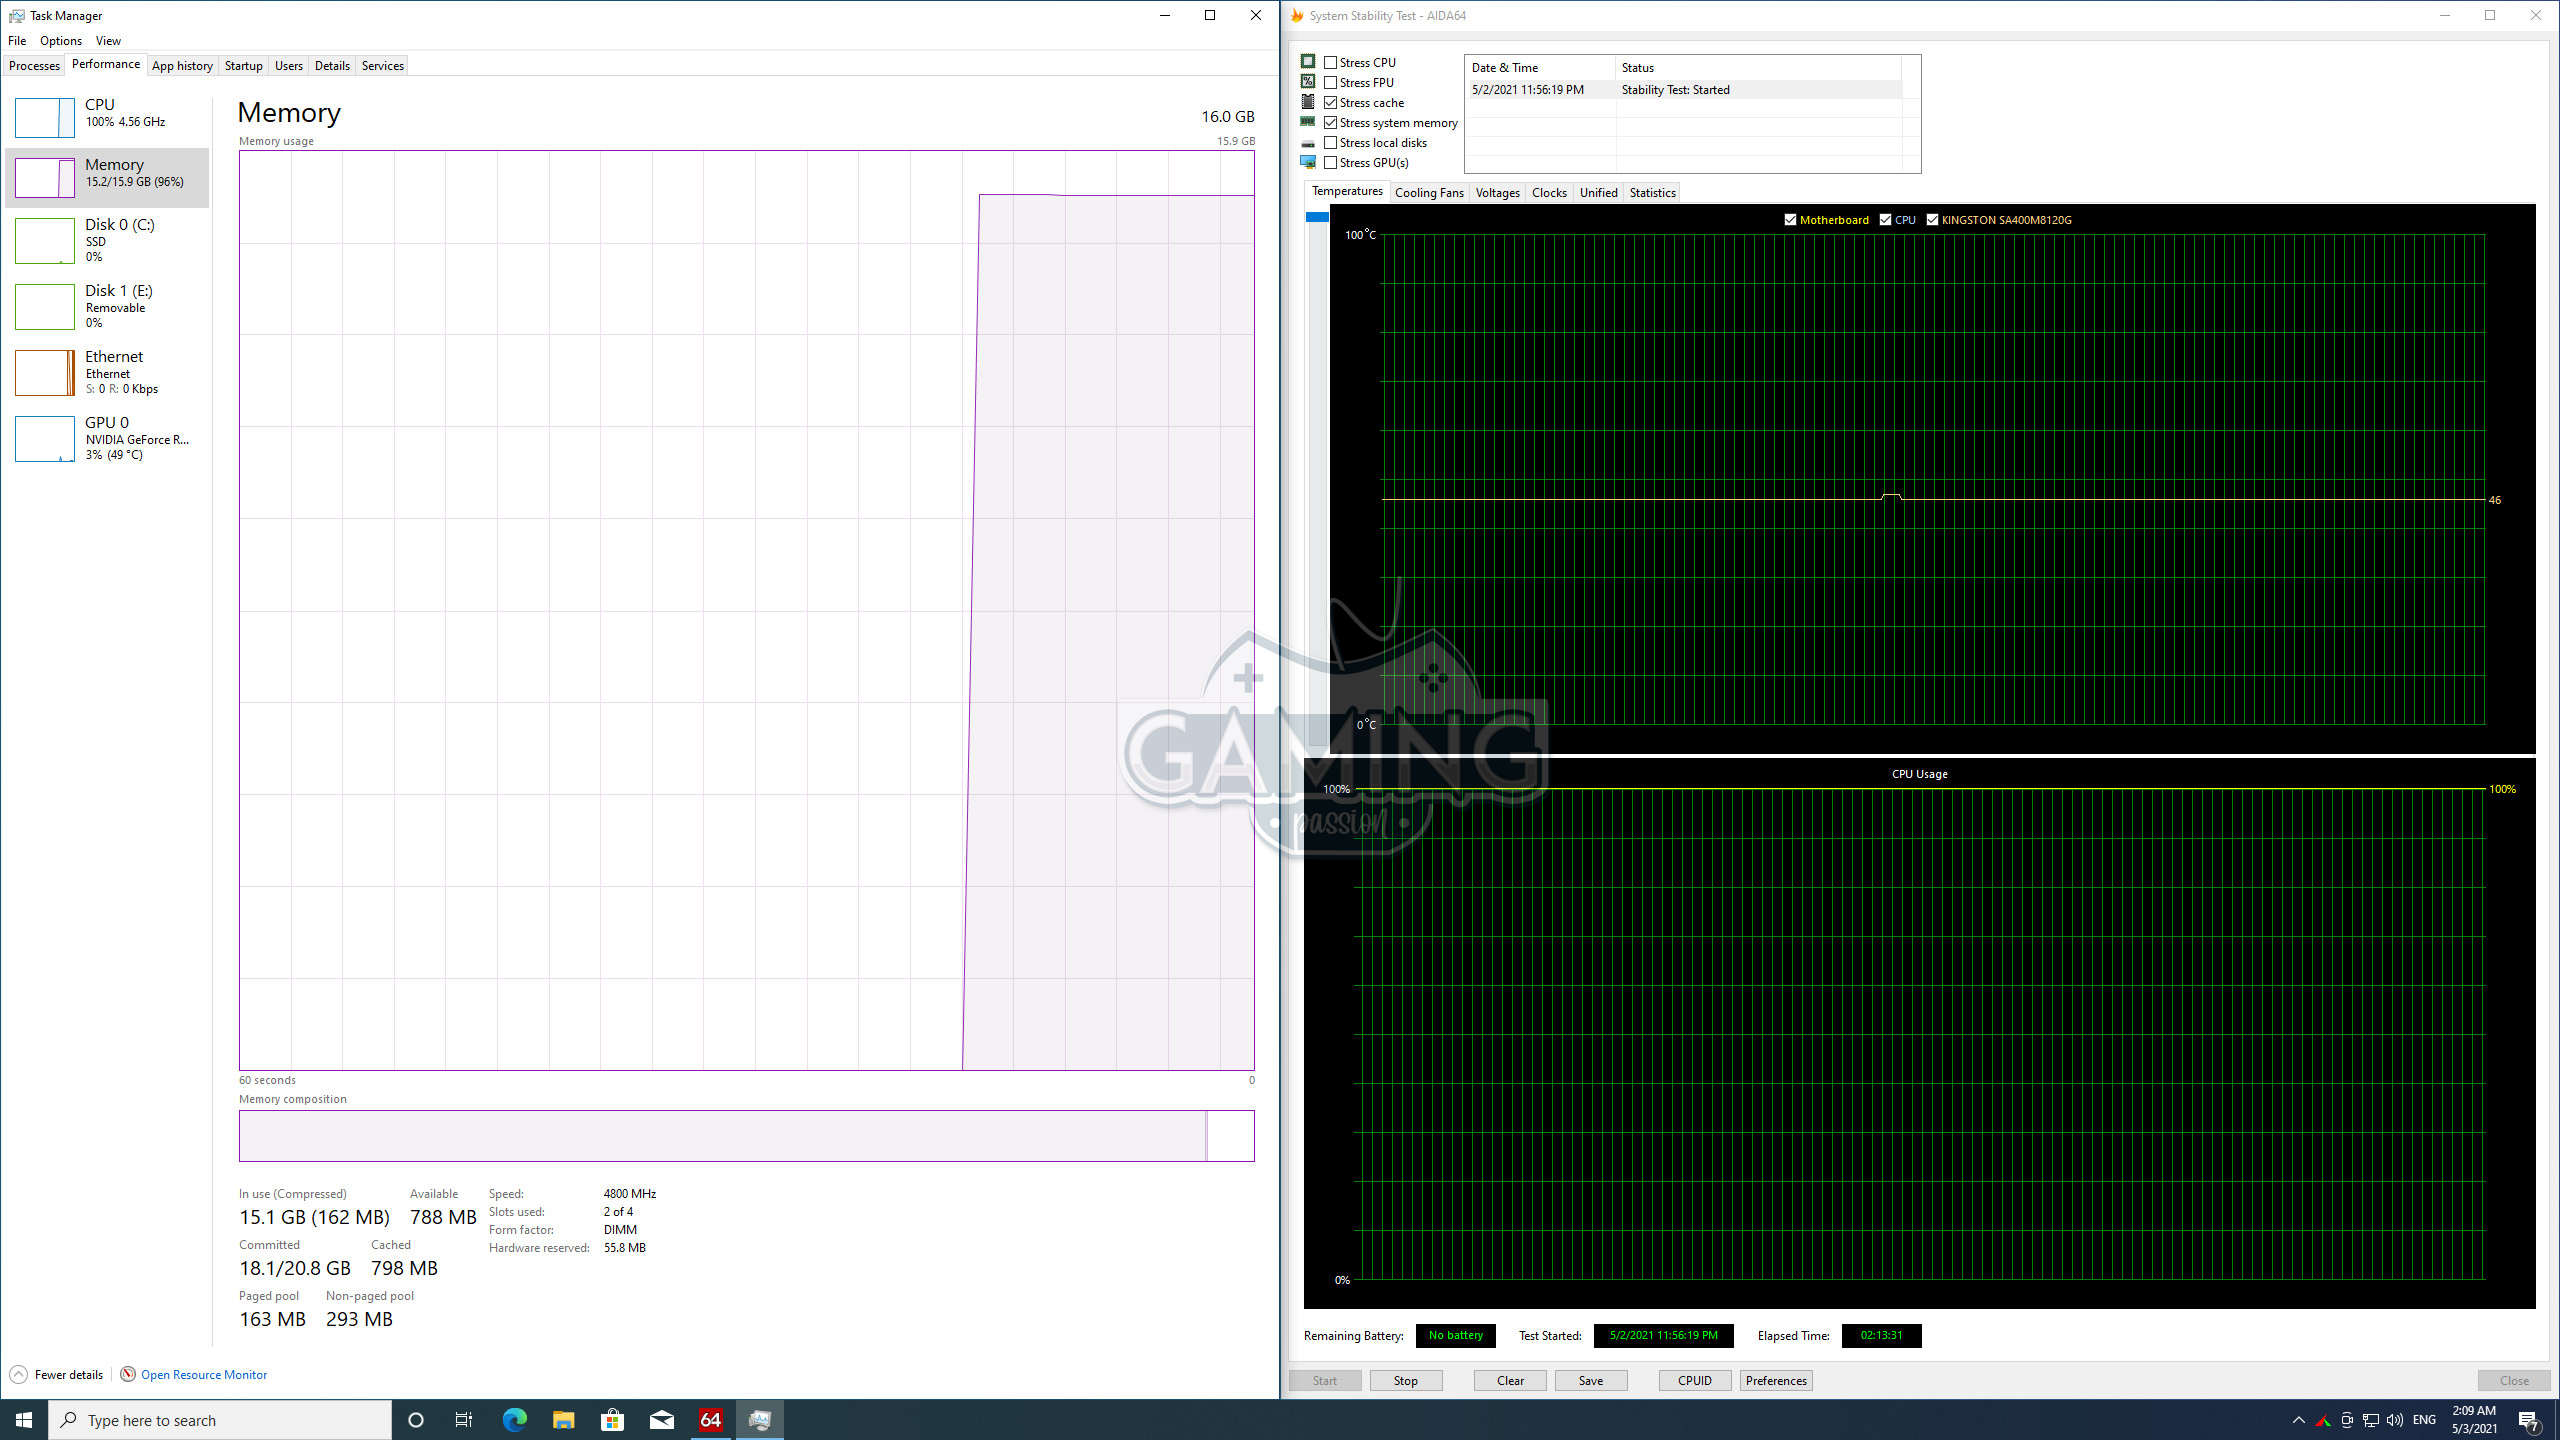Enable the Stress CPU checkbox

coord(1331,62)
